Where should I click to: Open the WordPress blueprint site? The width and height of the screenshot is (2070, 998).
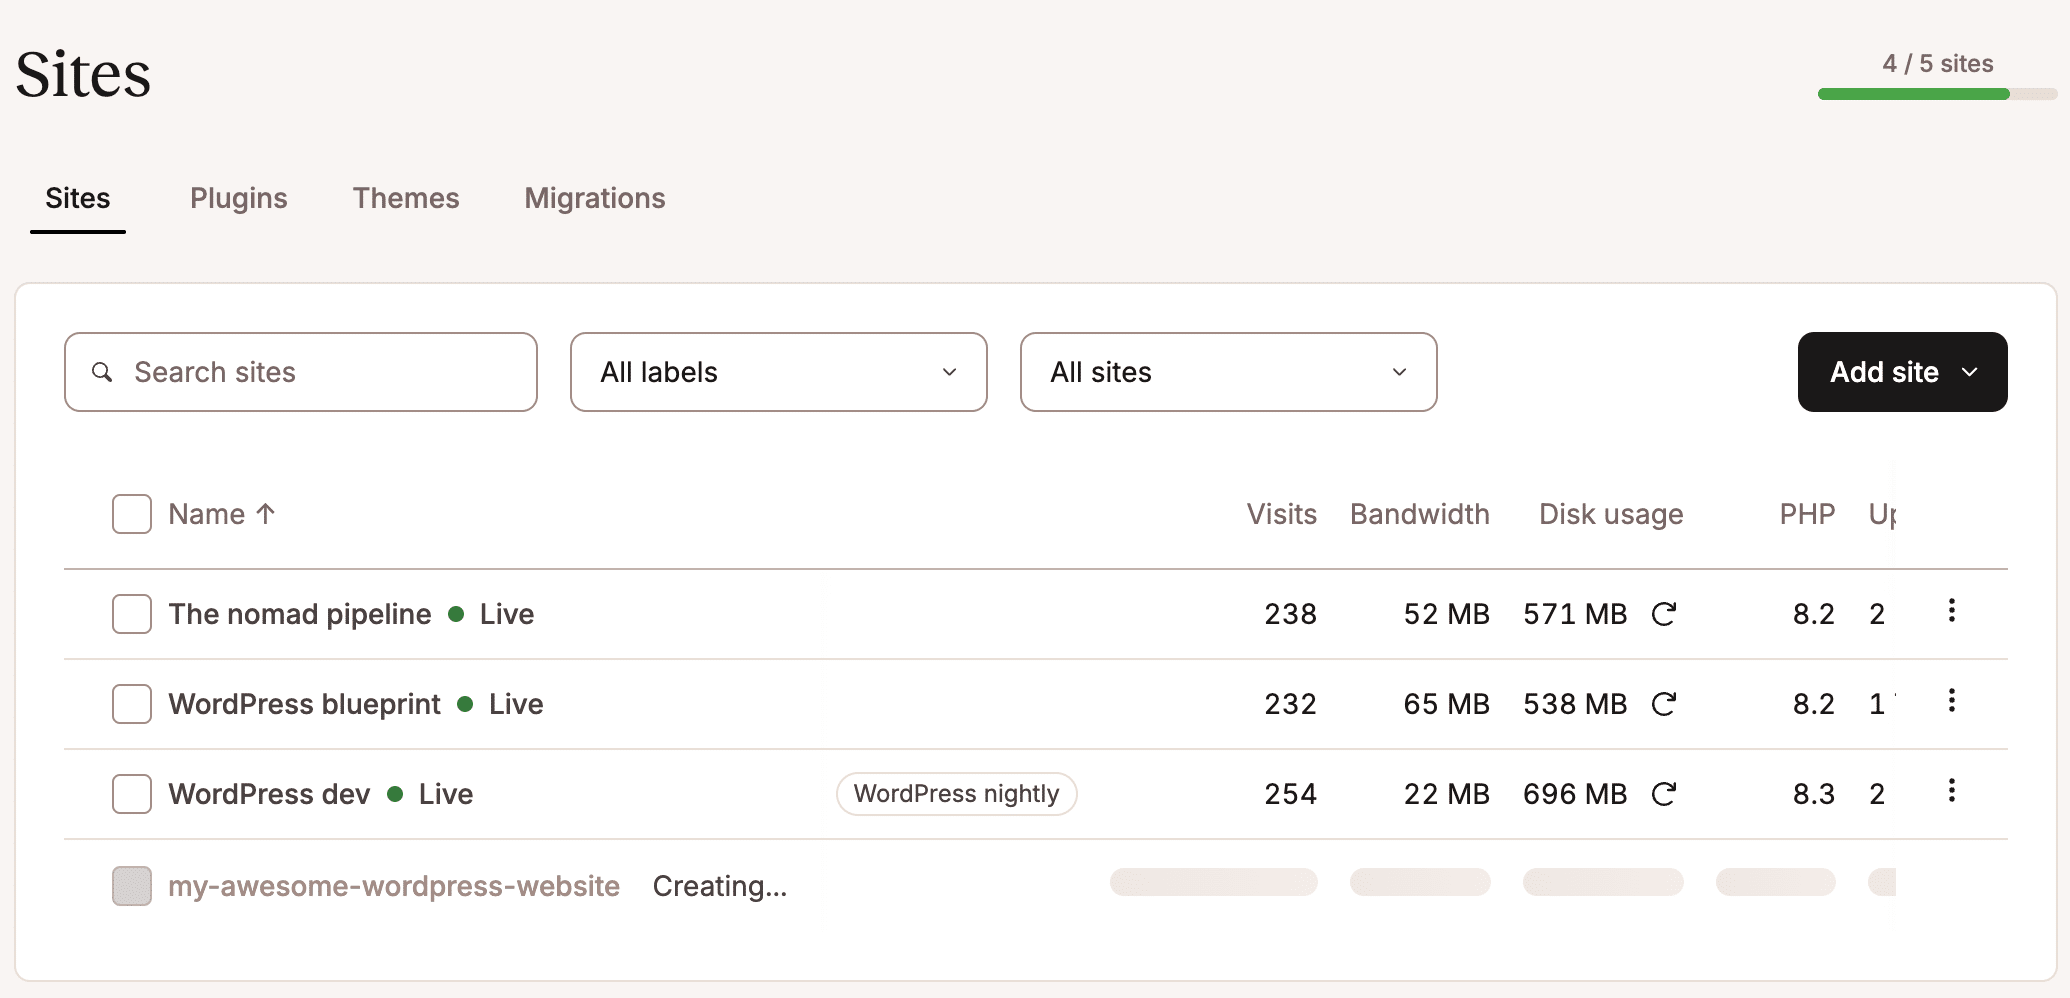(x=304, y=704)
